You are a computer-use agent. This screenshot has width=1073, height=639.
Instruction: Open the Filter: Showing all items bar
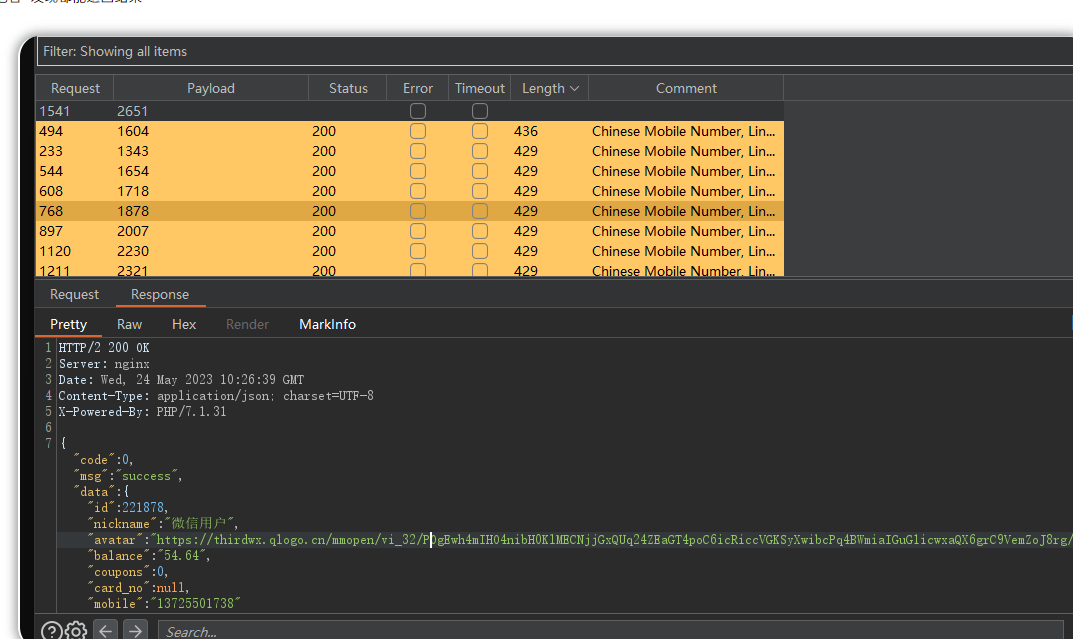[400, 51]
